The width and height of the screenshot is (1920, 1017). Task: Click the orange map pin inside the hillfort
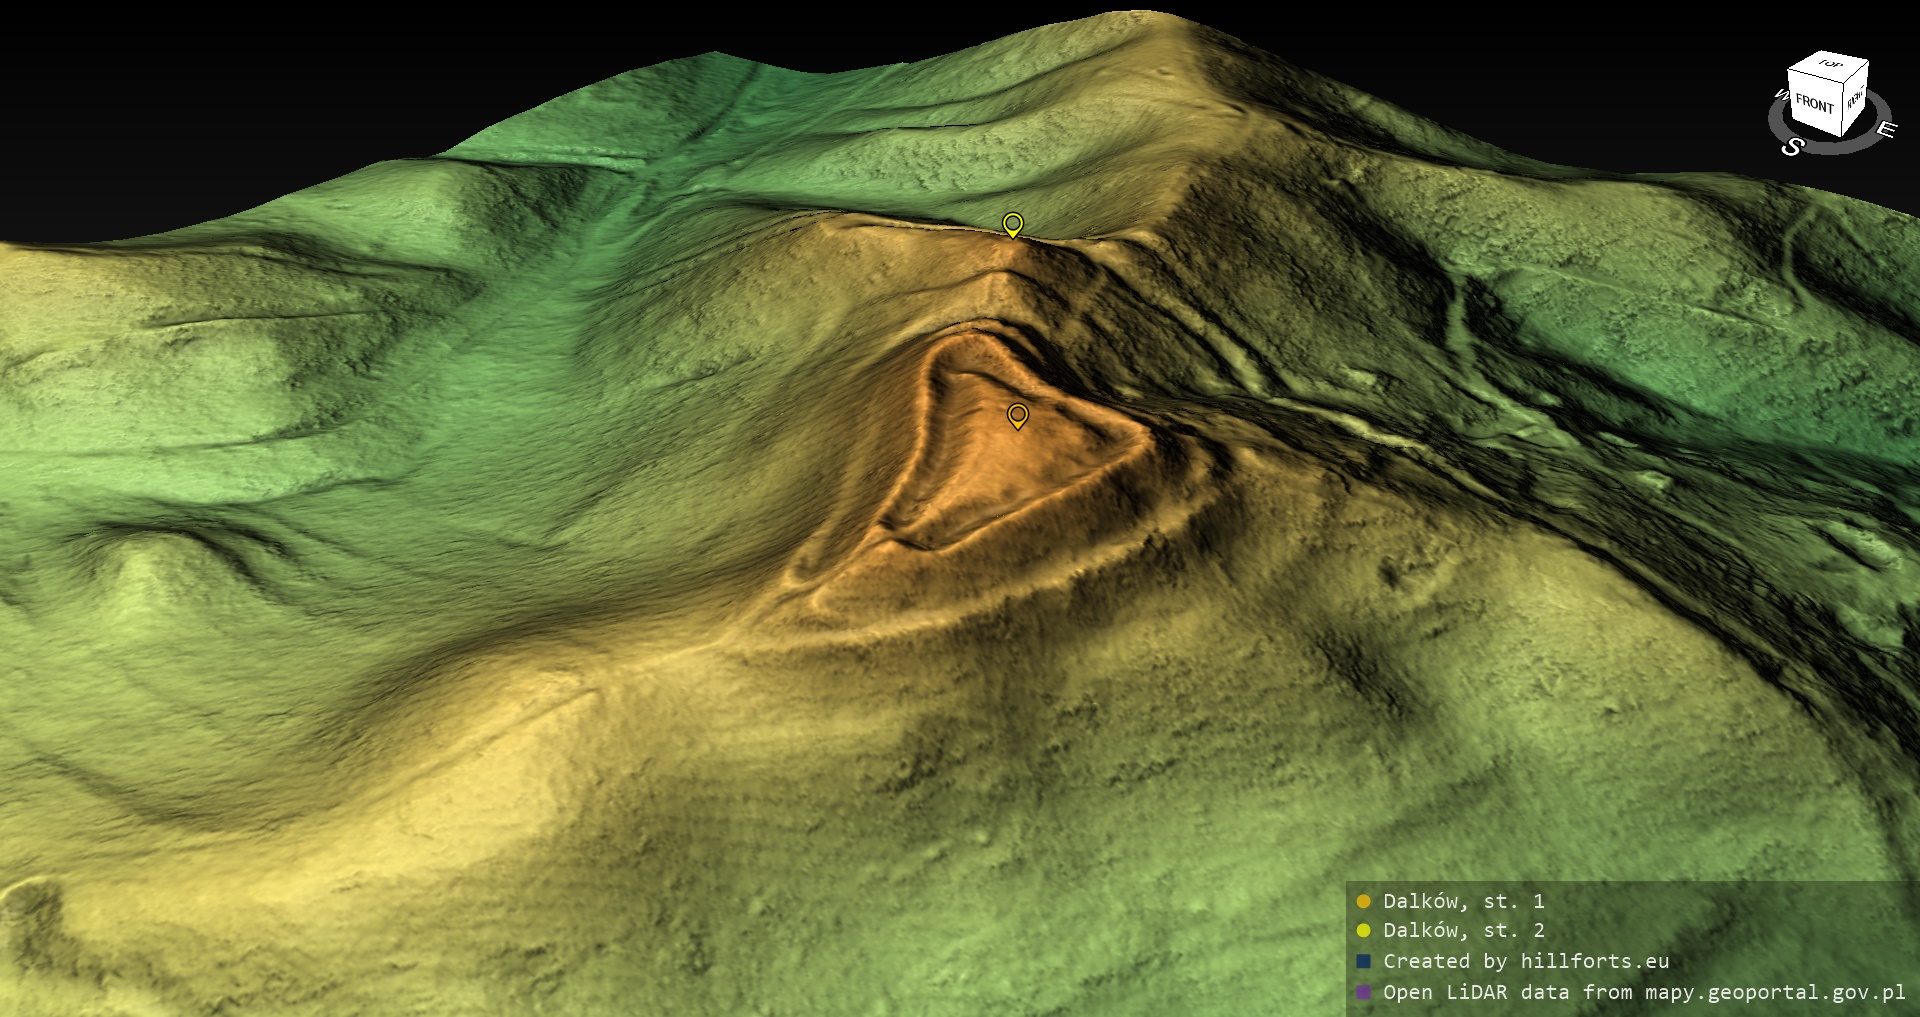pyautogui.click(x=1017, y=415)
